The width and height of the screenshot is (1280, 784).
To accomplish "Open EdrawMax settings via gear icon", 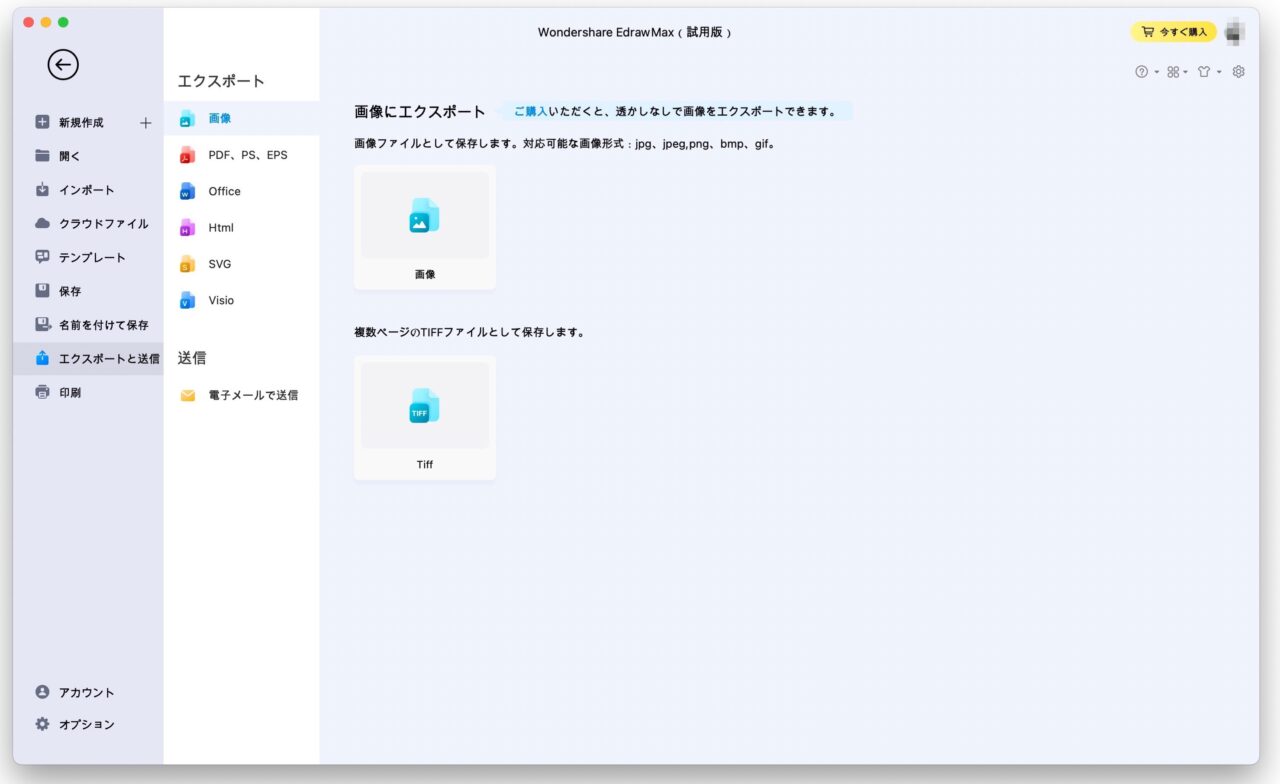I will pos(1238,71).
